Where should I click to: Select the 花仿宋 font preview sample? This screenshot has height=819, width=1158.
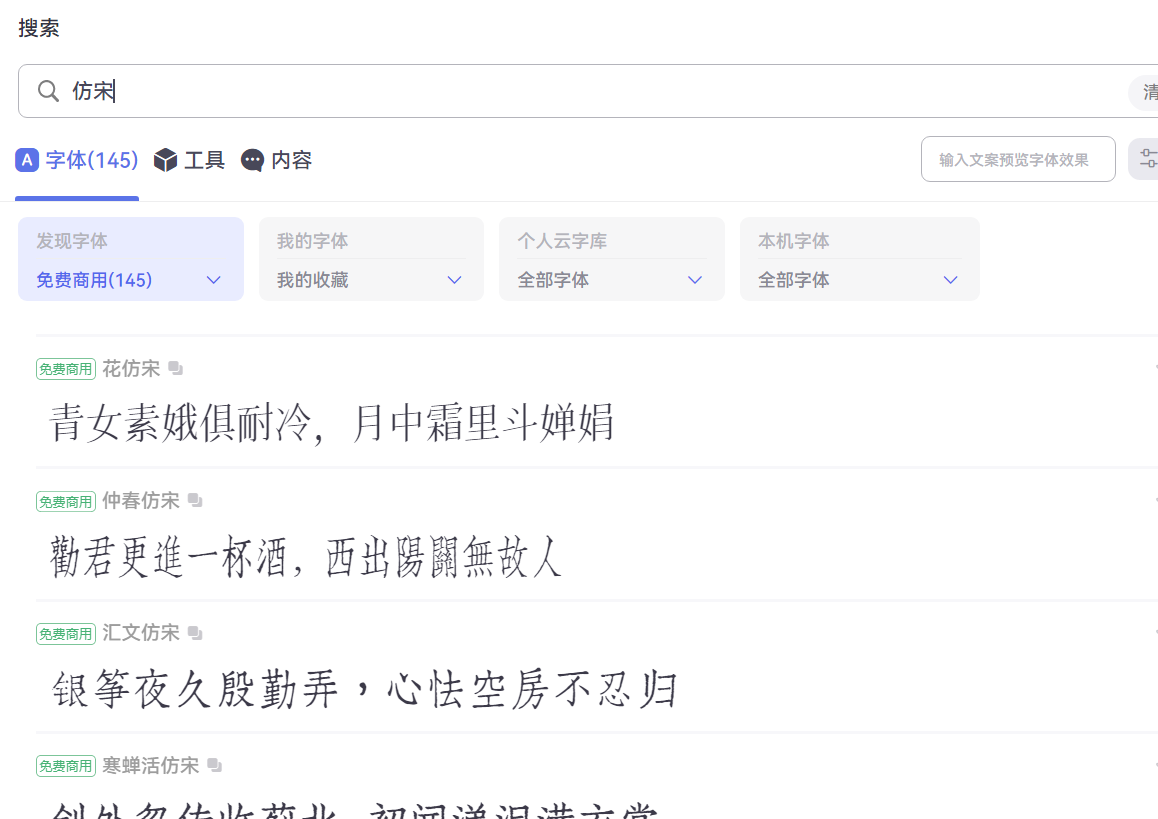[x=332, y=423]
